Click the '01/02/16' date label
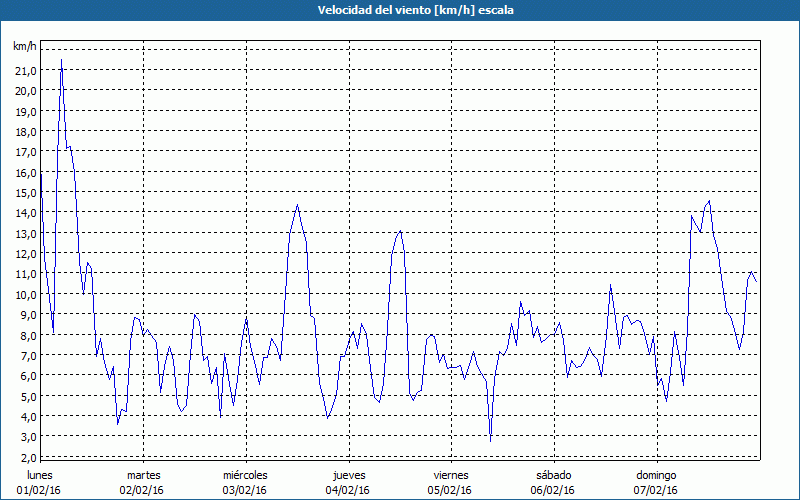The width and height of the screenshot is (800, 500). (x=40, y=490)
